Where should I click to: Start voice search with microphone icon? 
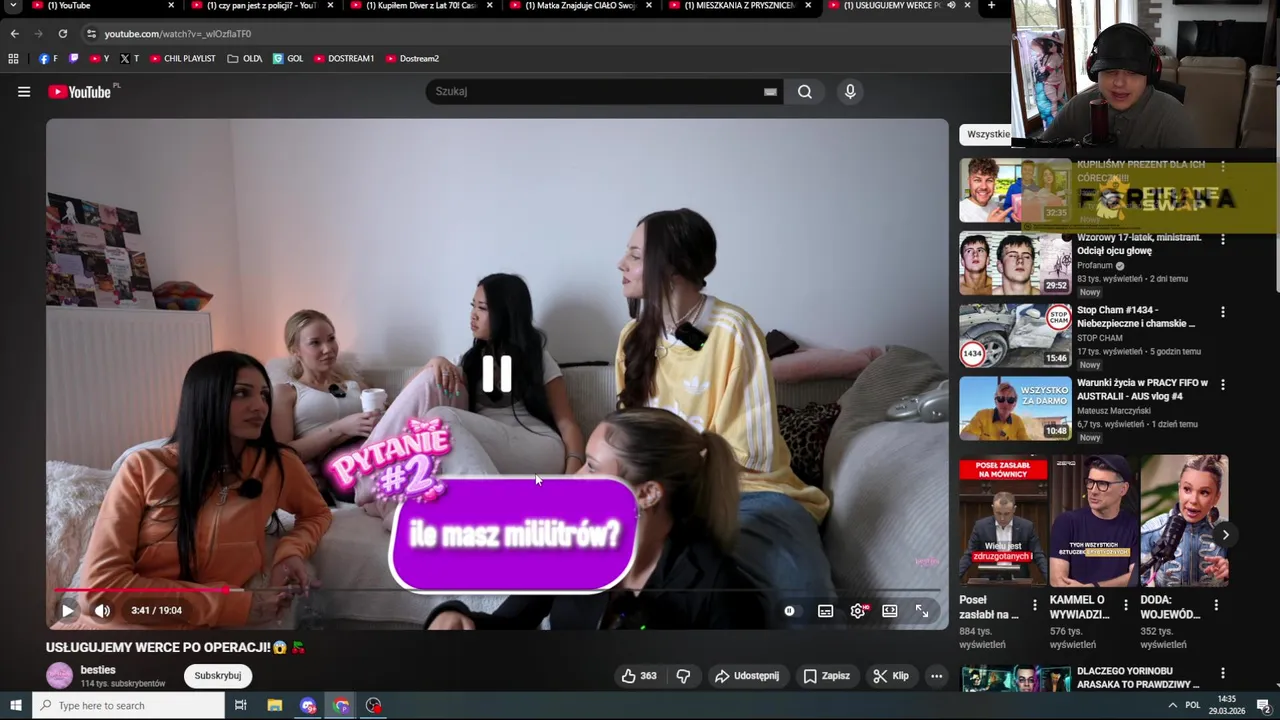click(850, 92)
